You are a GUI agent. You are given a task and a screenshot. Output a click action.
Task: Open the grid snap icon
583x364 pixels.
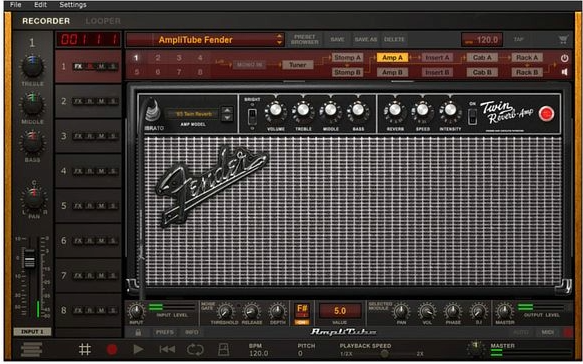[x=85, y=349]
